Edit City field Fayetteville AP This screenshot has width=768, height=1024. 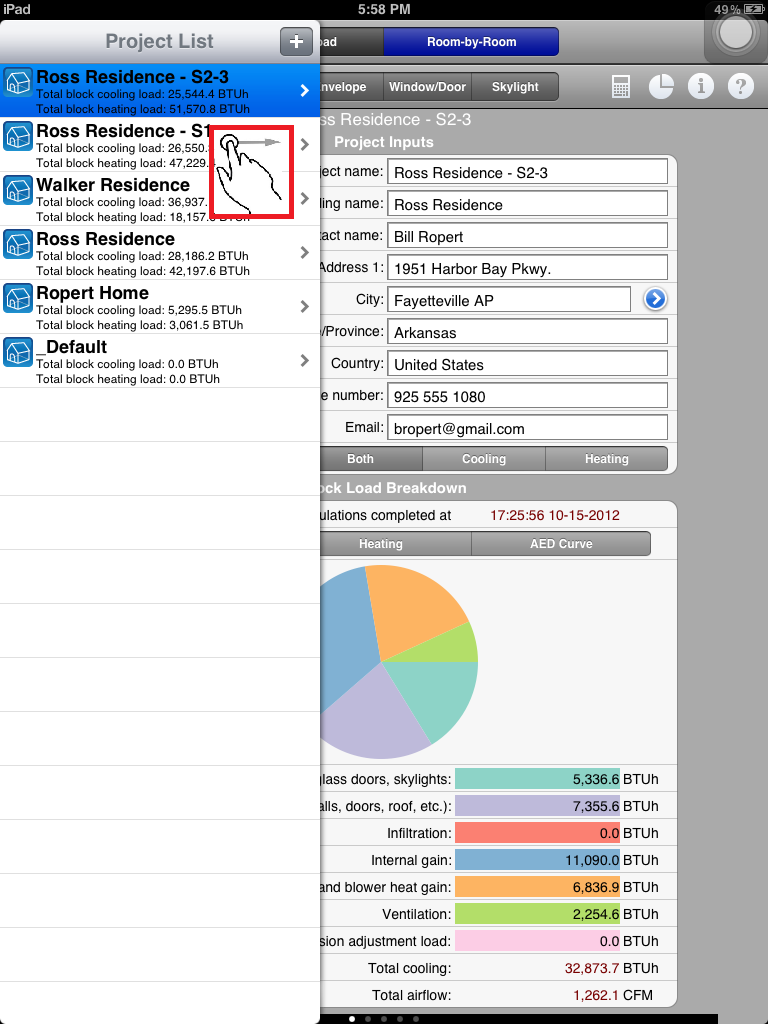pos(509,300)
